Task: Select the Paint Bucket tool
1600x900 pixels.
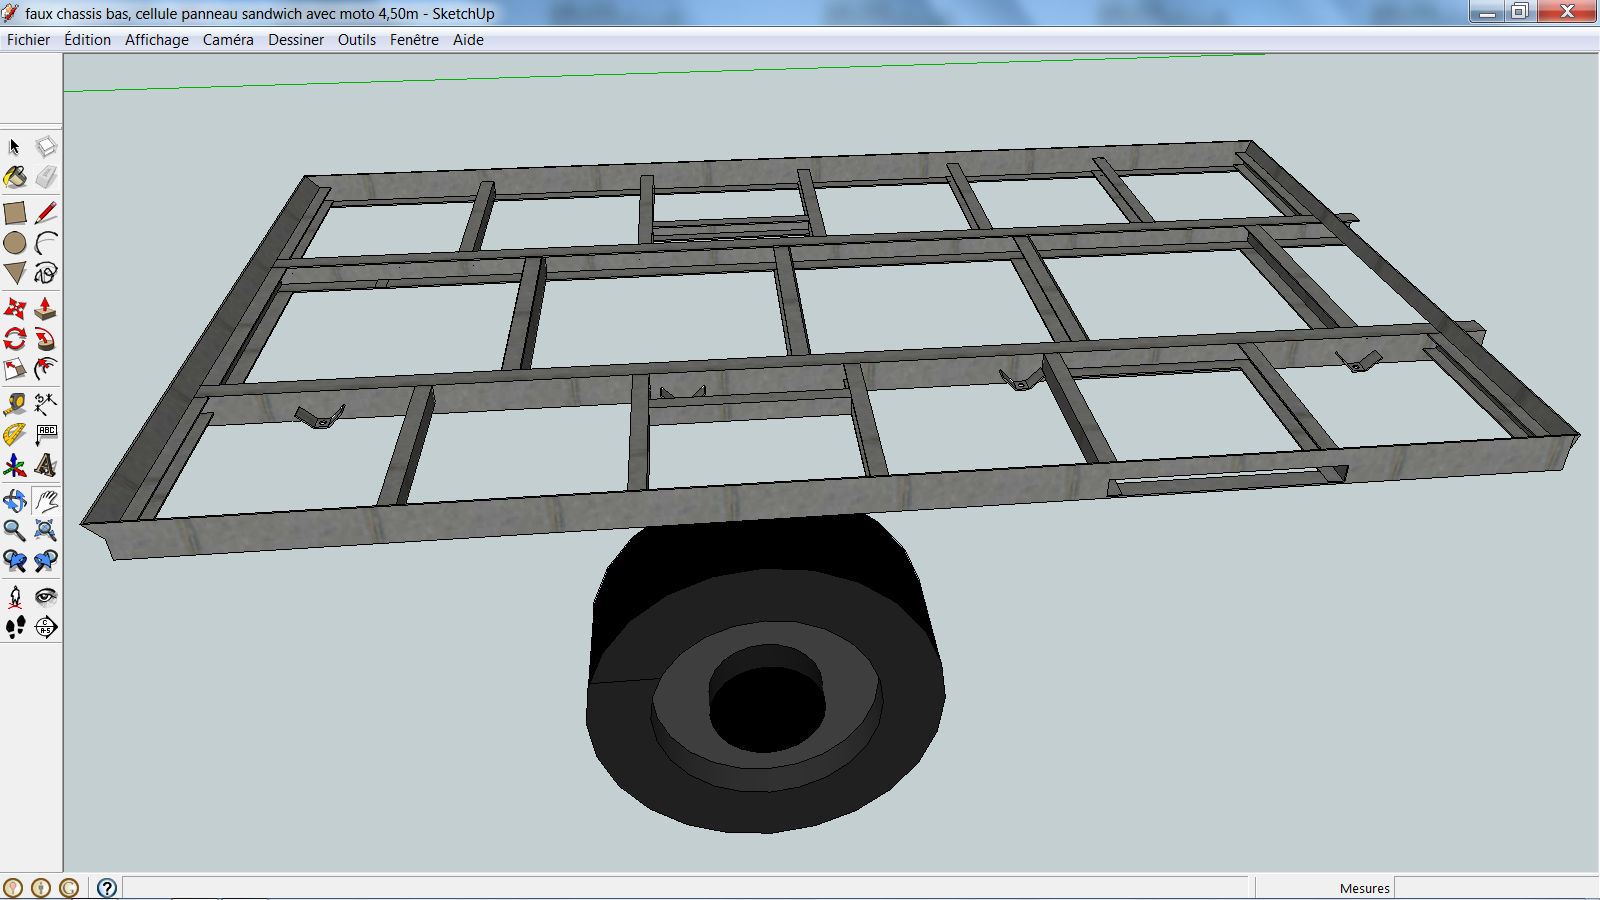Action: coord(15,178)
